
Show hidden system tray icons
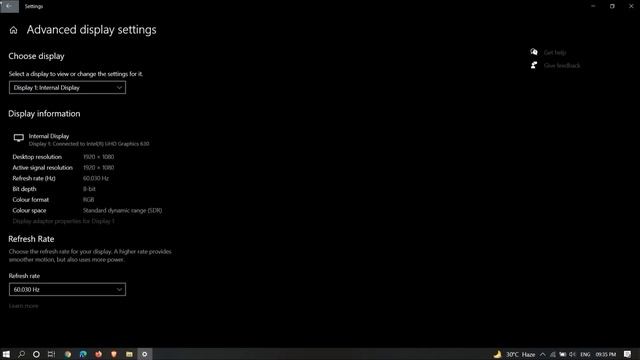pos(542,354)
